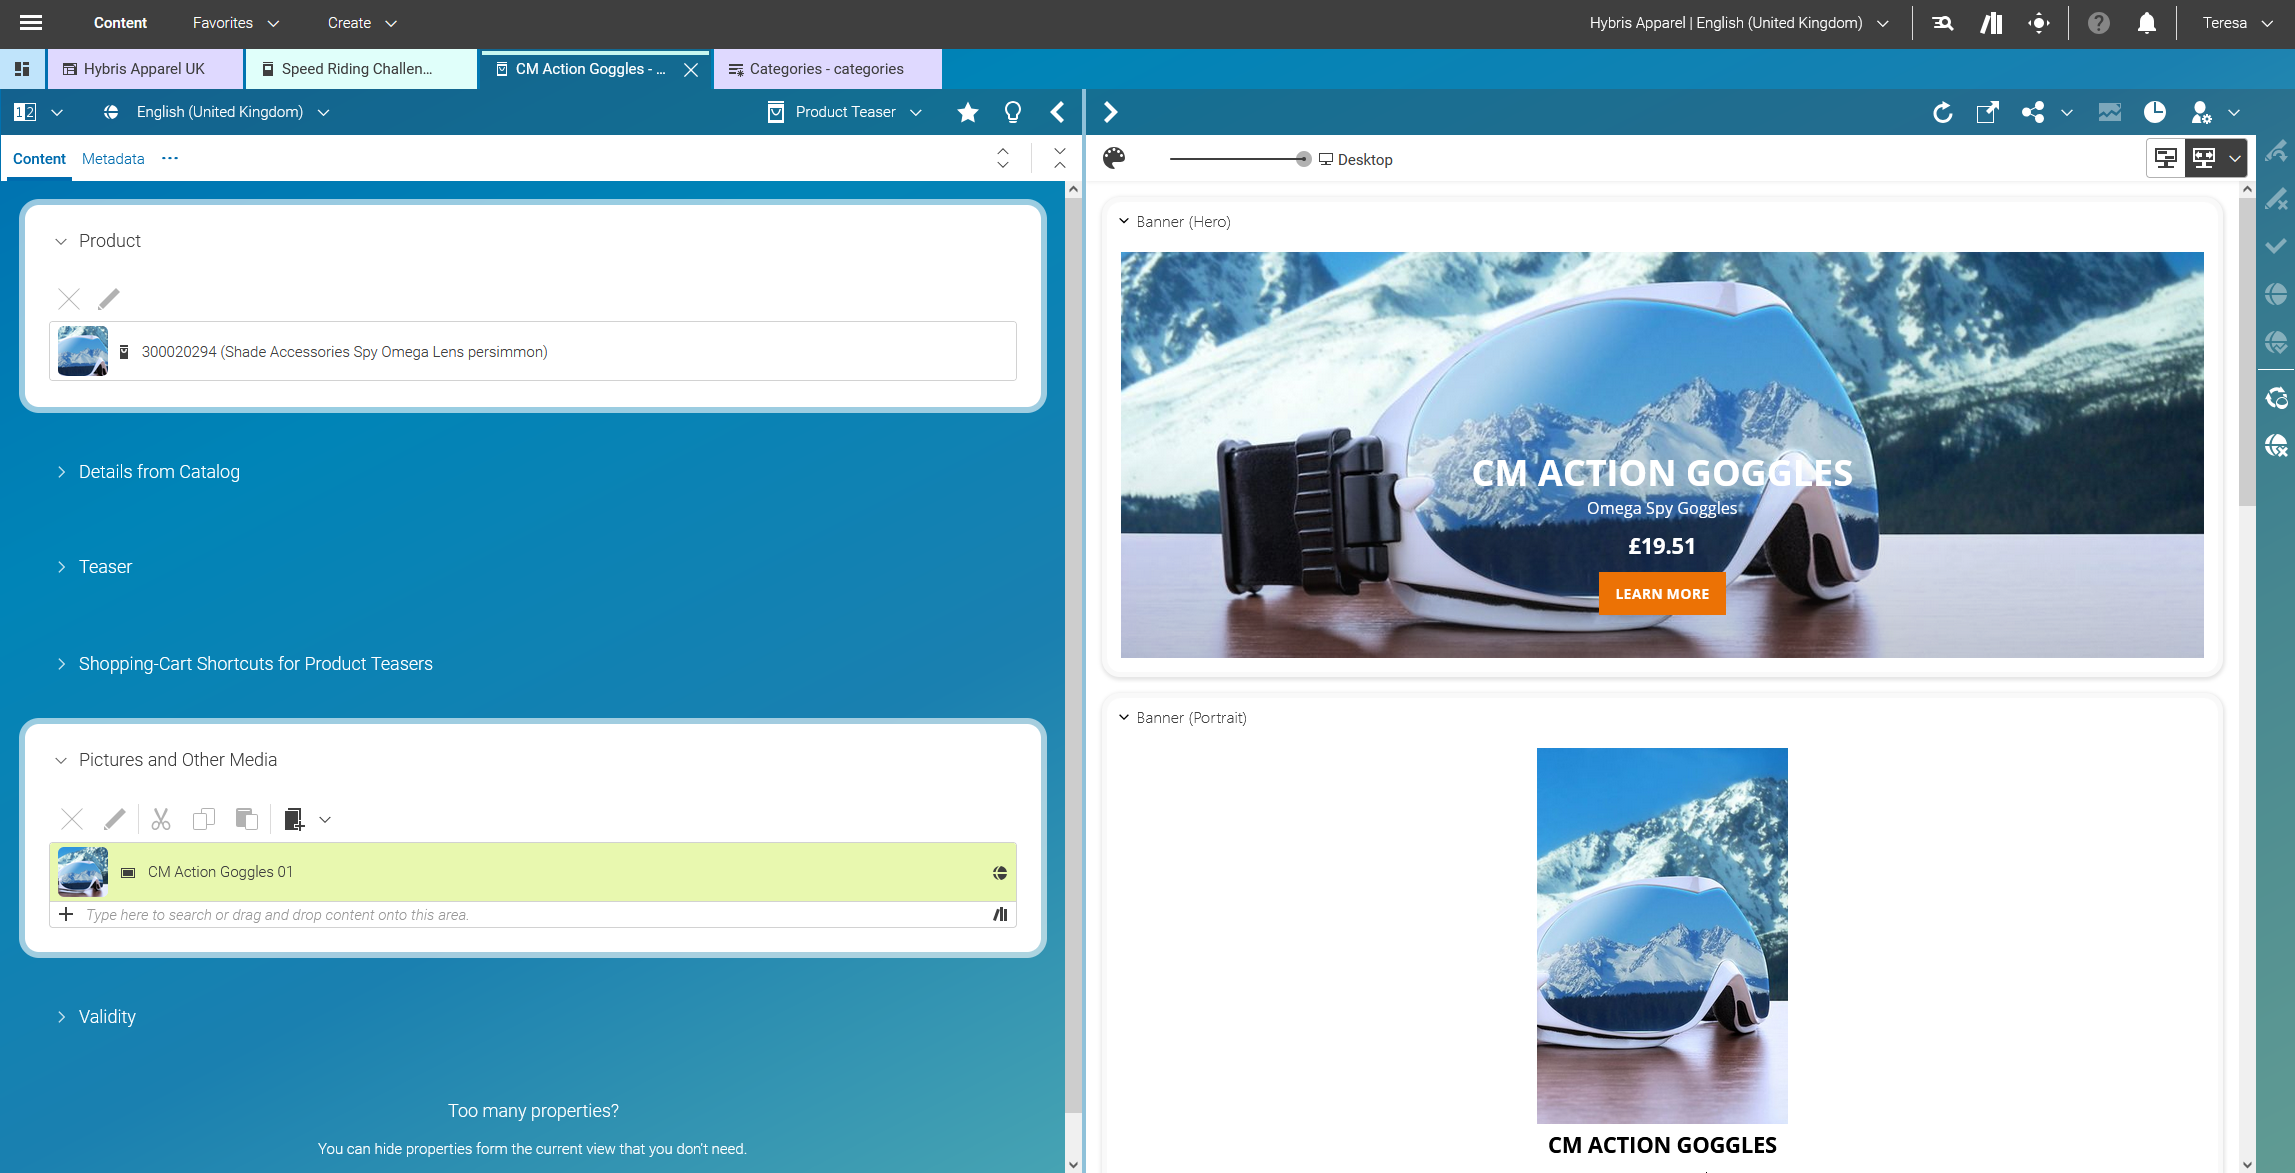Switch to the Metadata tab
The height and width of the screenshot is (1173, 2295).
(112, 158)
